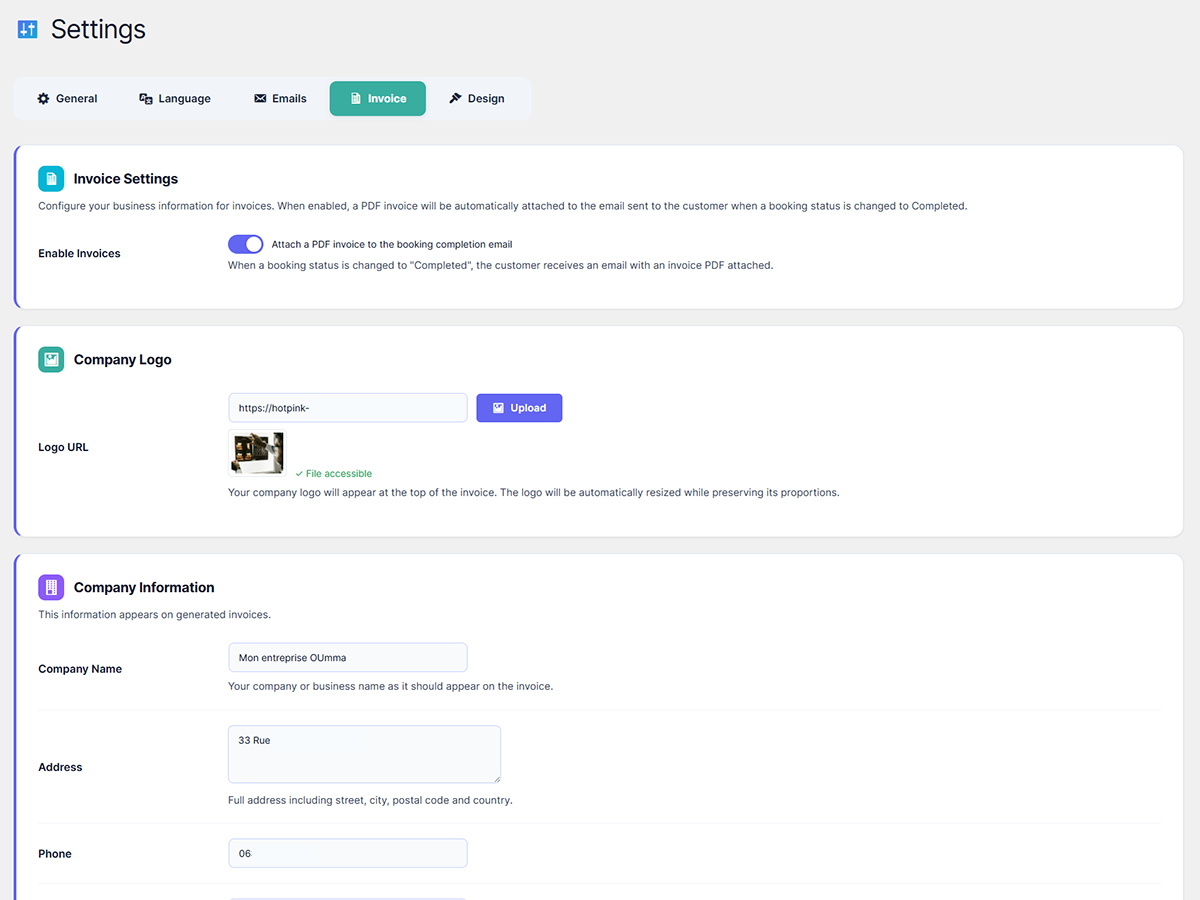Select the Invoice tab
Screen dimensions: 1200x900
tap(377, 99)
